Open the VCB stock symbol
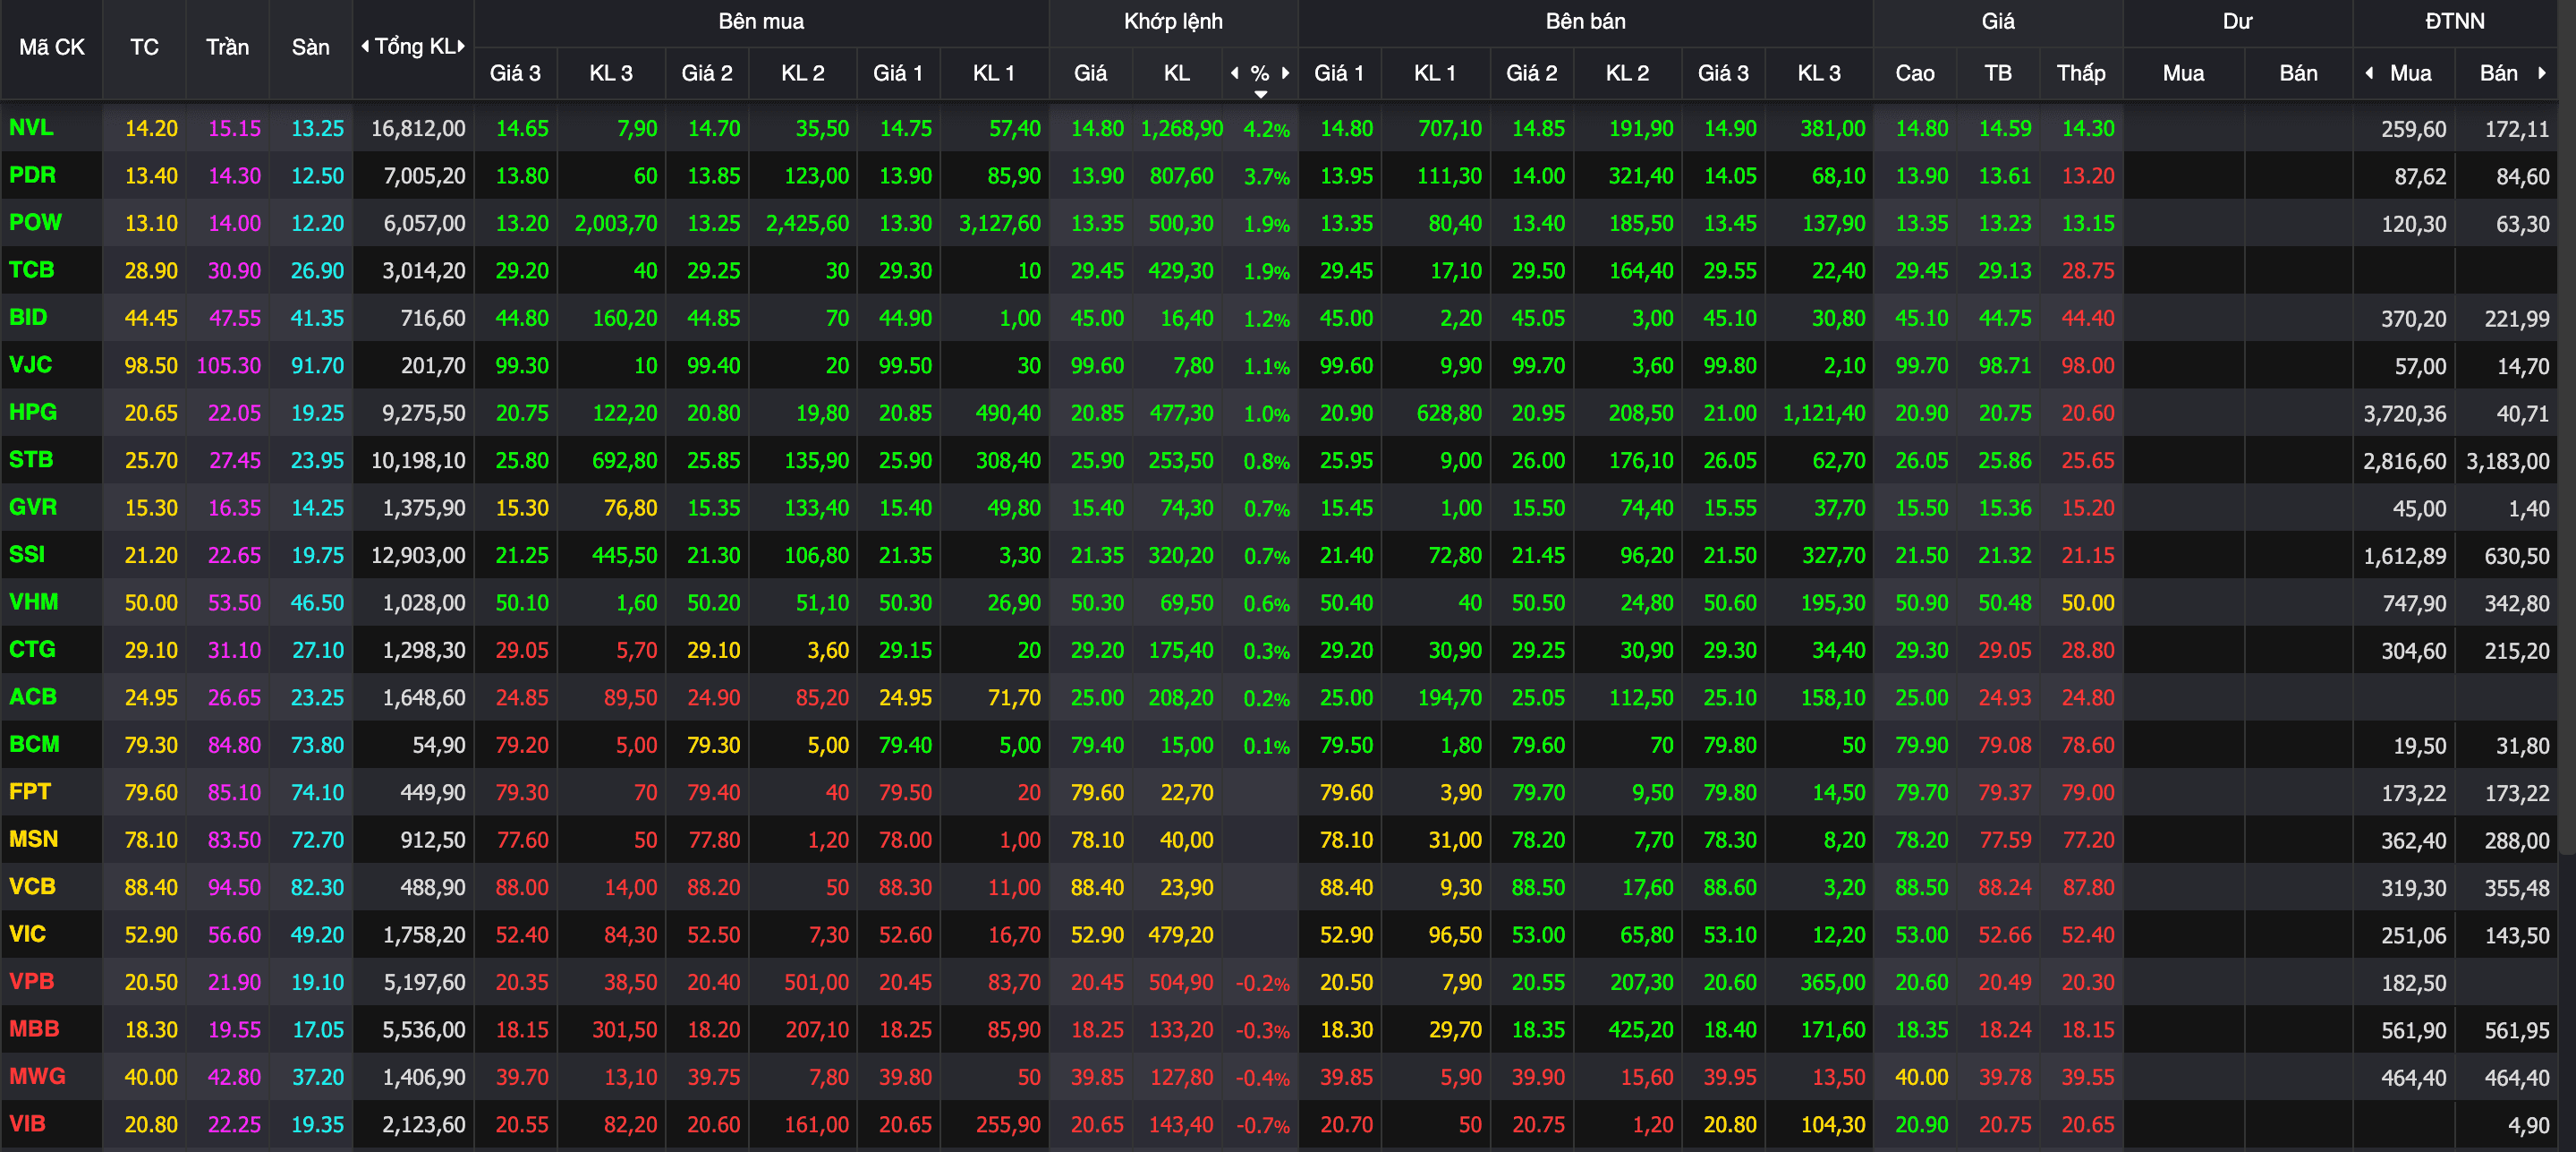The height and width of the screenshot is (1152, 2576). 32,886
